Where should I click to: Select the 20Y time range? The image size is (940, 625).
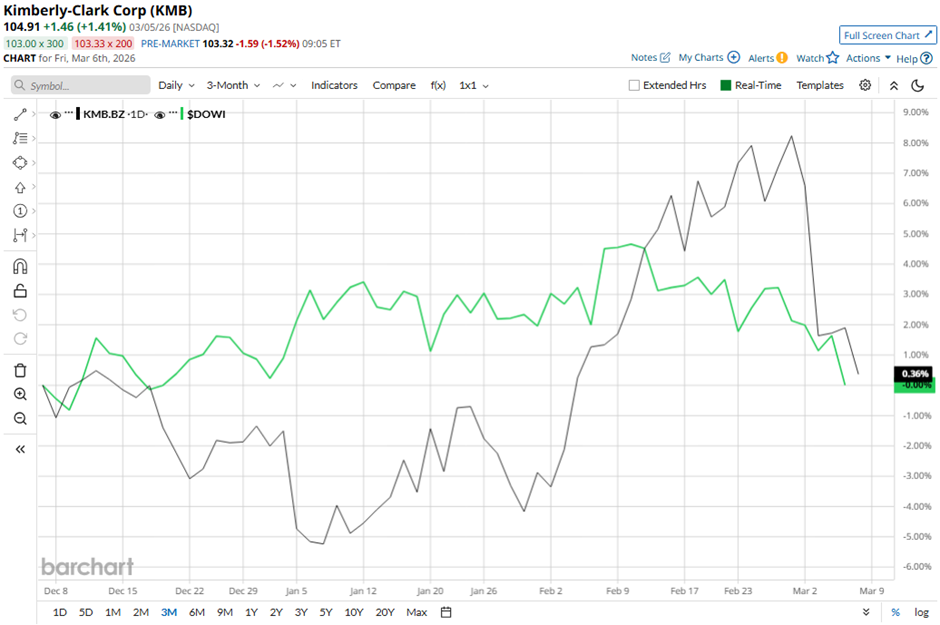click(x=385, y=612)
